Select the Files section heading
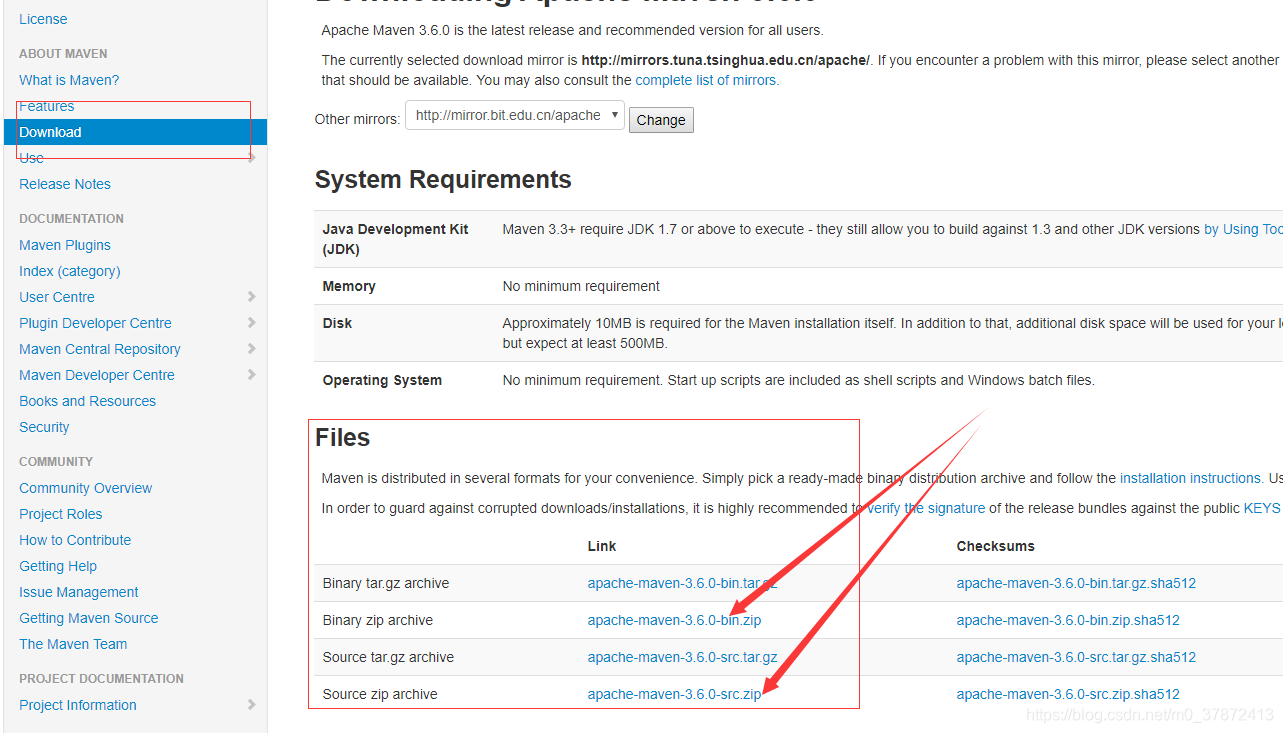Screen dimensions: 1283x733 pos(342,438)
